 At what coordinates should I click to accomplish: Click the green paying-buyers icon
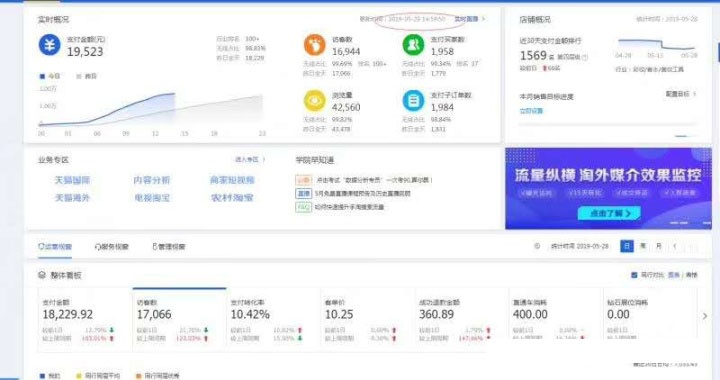click(413, 45)
